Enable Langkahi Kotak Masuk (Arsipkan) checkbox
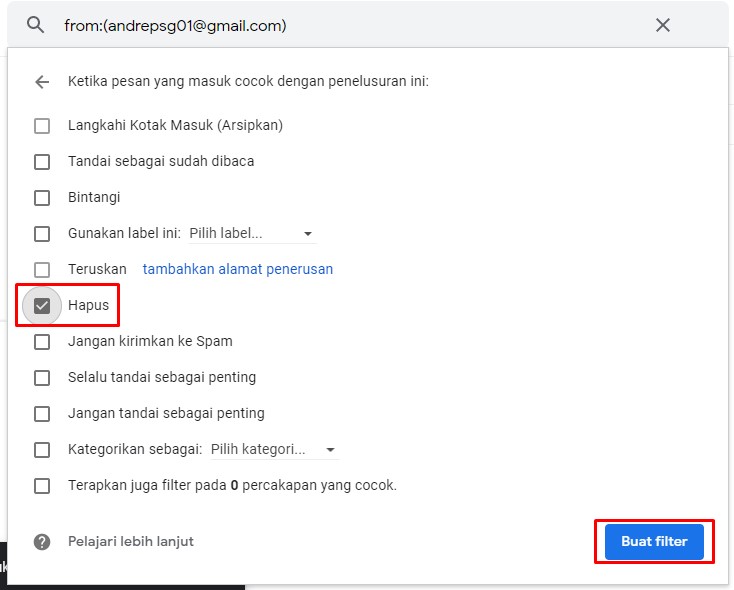734x590 pixels. [42, 126]
